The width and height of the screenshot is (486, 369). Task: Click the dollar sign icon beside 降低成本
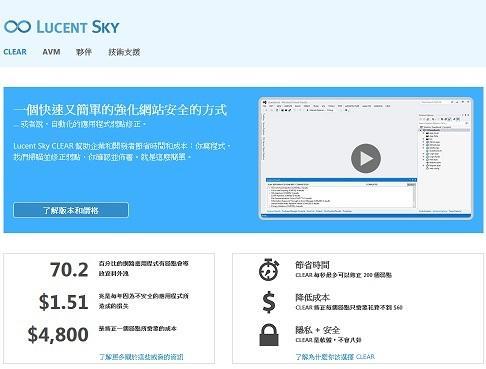pyautogui.click(x=269, y=302)
